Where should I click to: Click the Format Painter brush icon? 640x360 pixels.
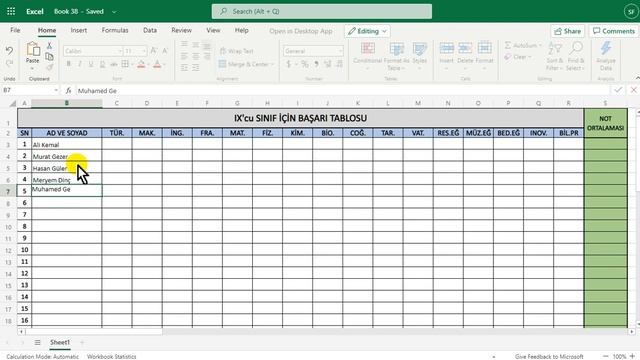(49, 67)
